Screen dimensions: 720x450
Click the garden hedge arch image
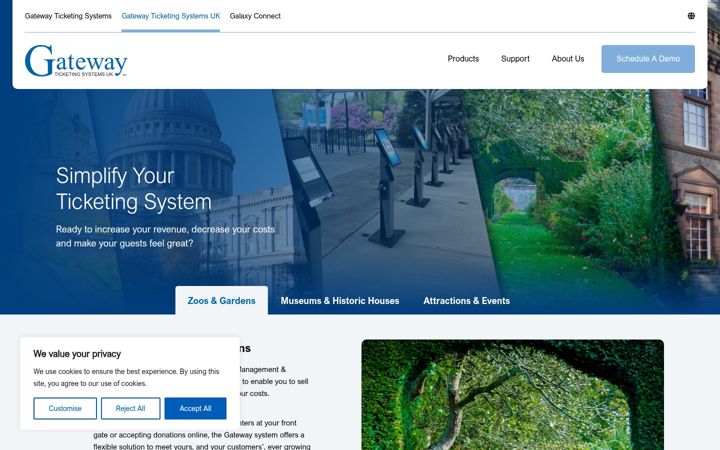[512, 395]
